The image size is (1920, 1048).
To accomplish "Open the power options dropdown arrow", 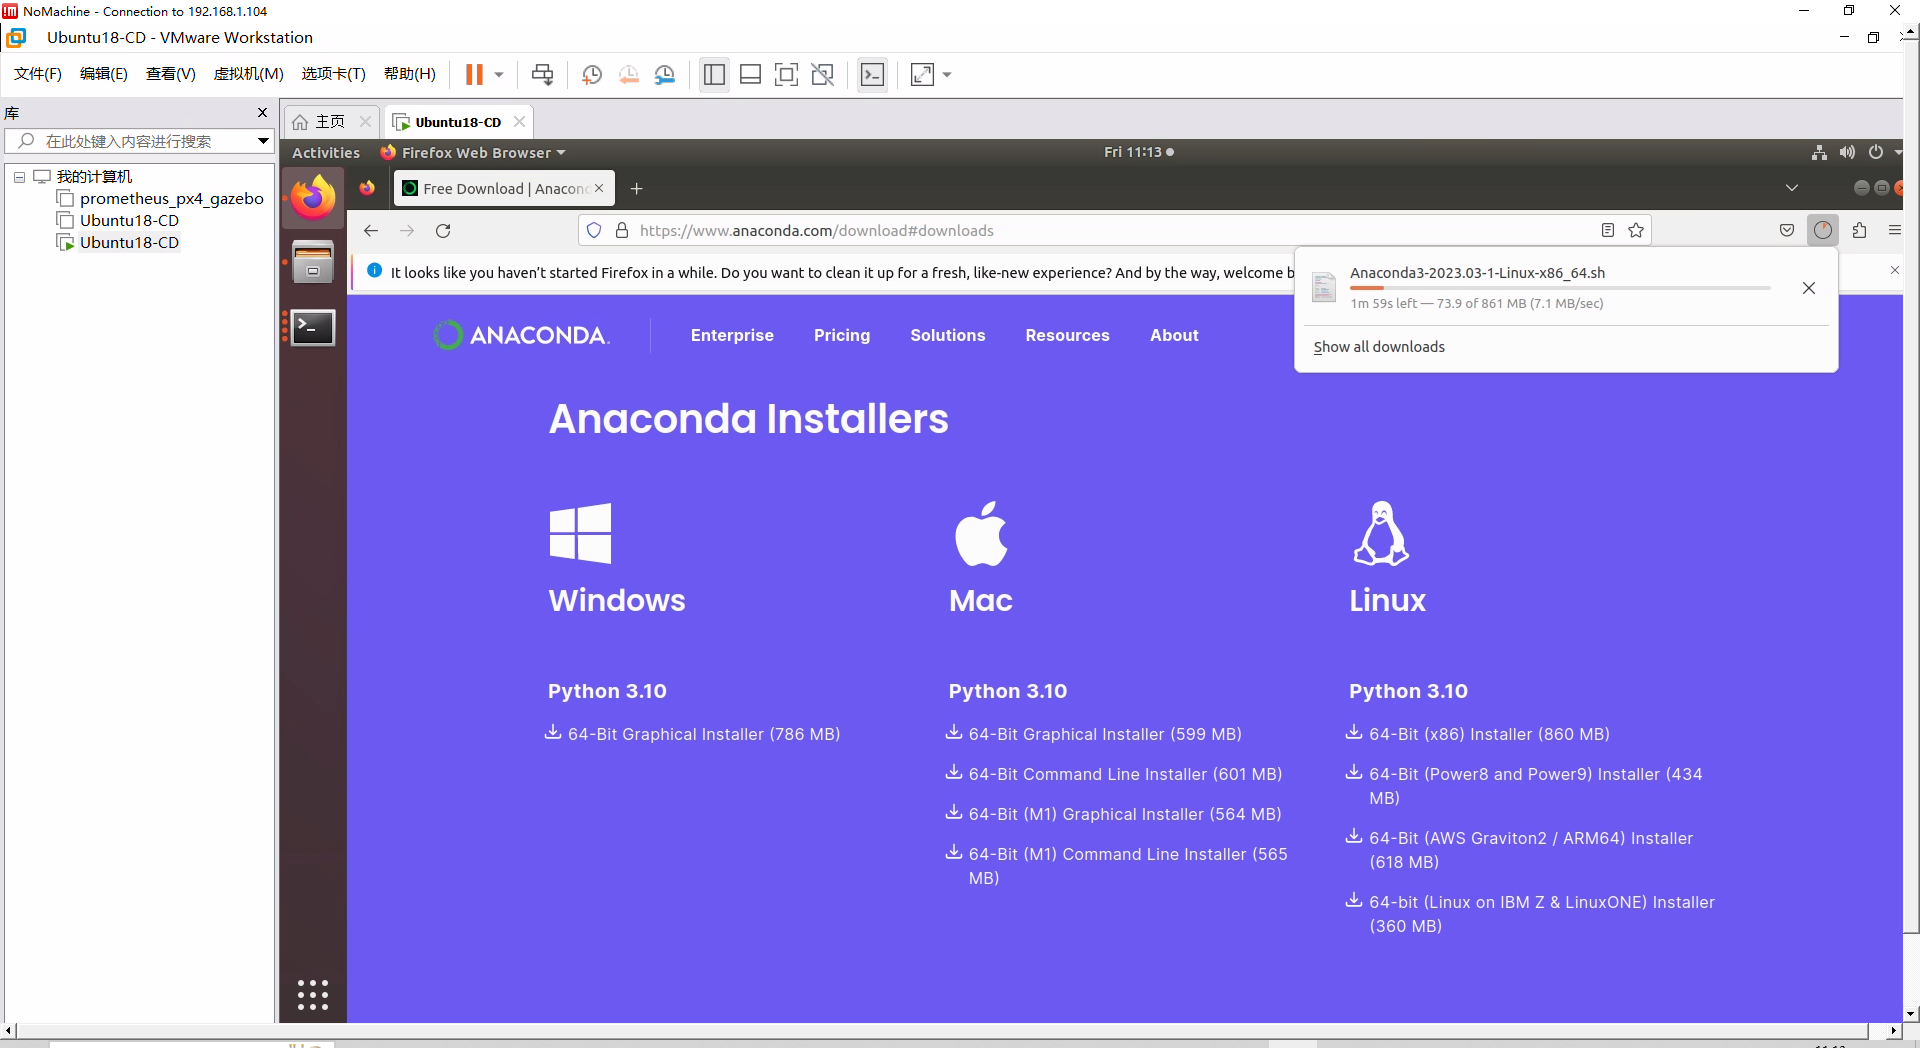I will tap(499, 75).
